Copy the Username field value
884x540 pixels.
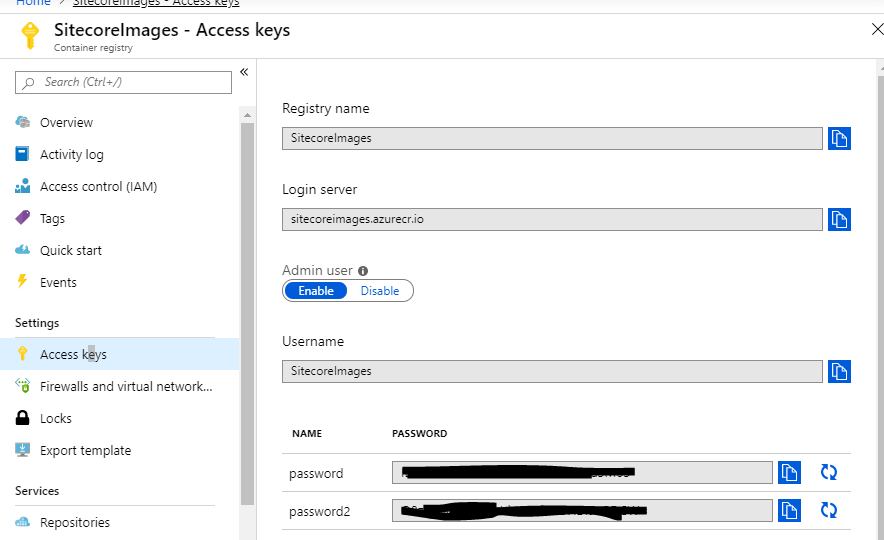pos(839,371)
